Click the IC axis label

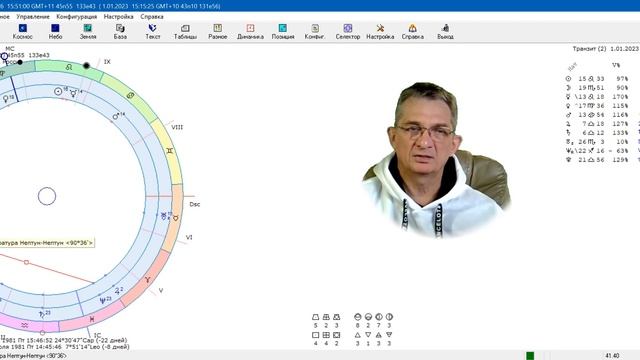tap(97, 335)
